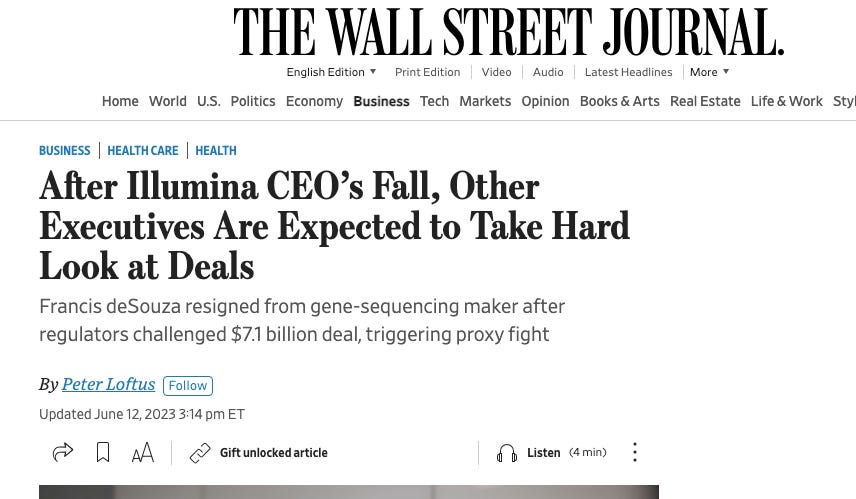
Task: Open Peter Loftus author page
Action: pyautogui.click(x=109, y=384)
